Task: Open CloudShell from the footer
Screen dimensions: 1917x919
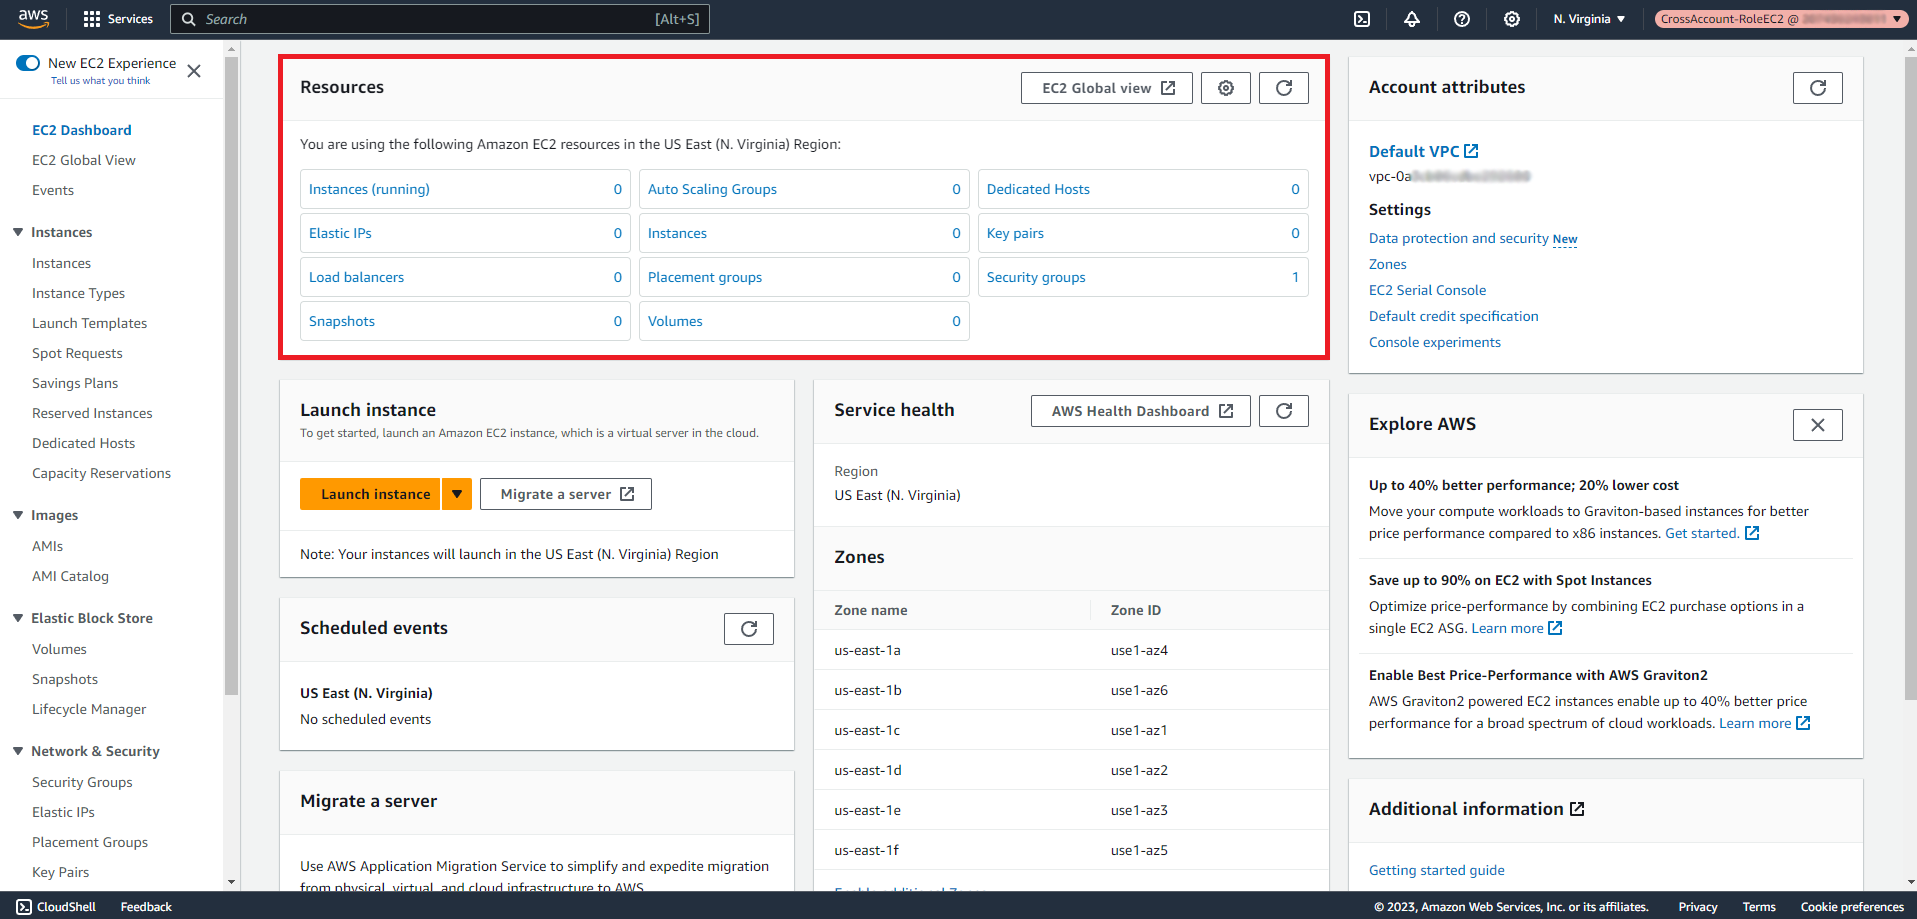Action: pos(56,907)
